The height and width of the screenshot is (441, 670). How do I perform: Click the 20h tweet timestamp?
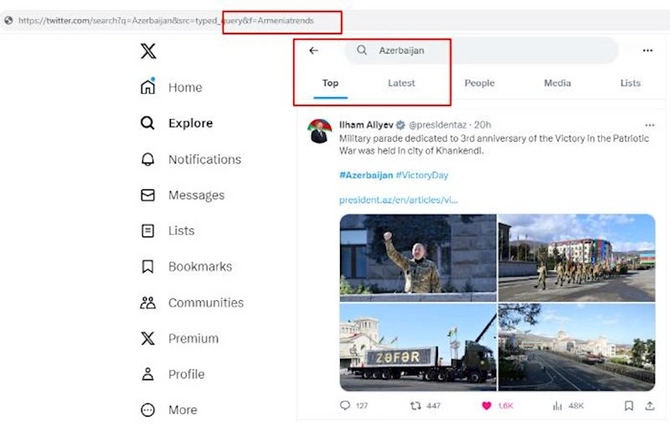click(x=482, y=125)
